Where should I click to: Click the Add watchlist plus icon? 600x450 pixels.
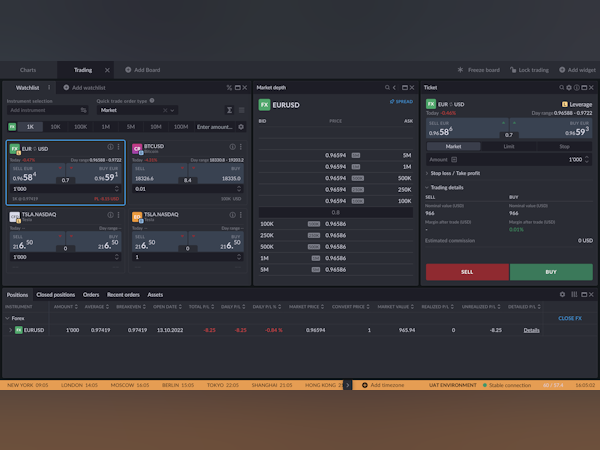pos(66,87)
